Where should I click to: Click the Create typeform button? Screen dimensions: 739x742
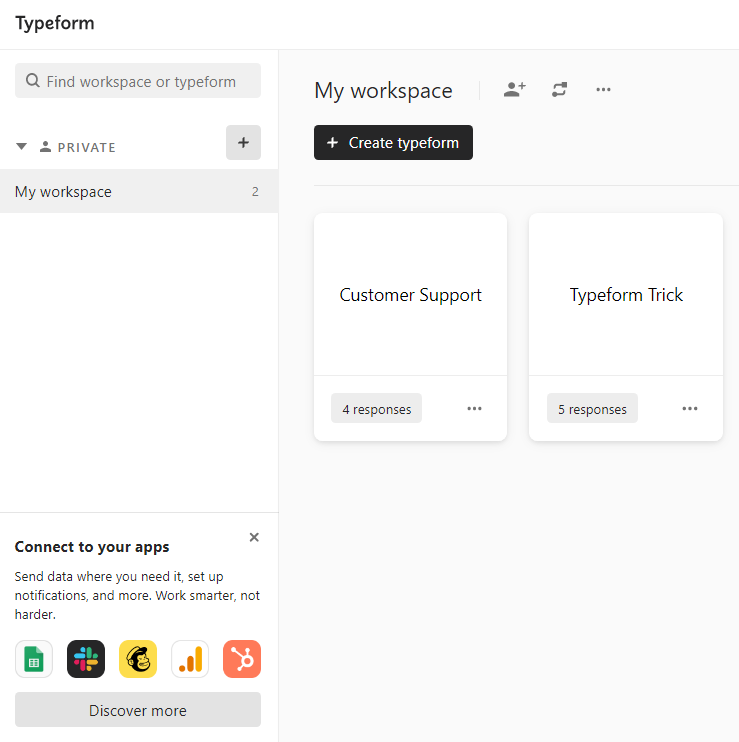pos(393,142)
